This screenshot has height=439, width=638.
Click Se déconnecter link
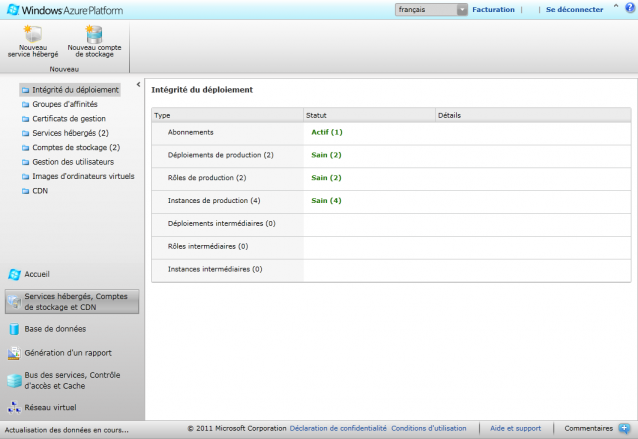coord(574,9)
